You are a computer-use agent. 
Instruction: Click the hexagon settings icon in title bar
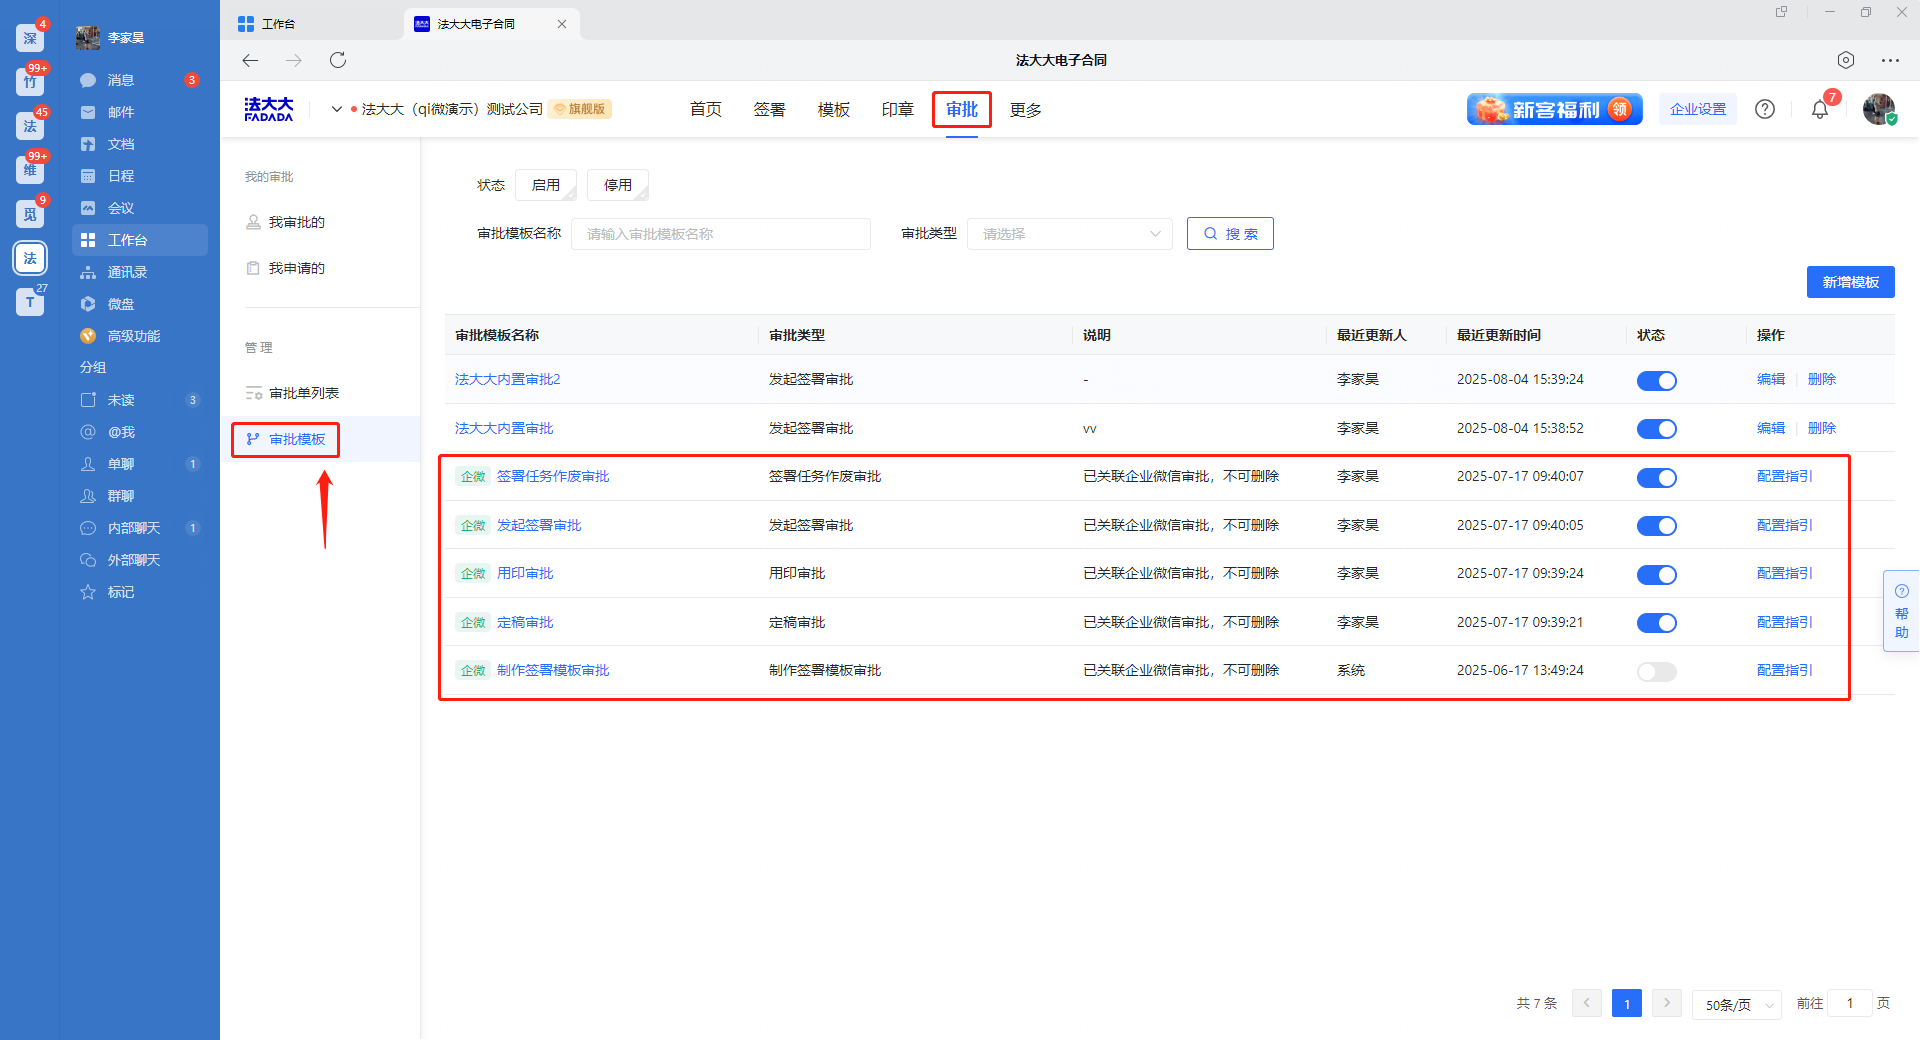(1846, 60)
